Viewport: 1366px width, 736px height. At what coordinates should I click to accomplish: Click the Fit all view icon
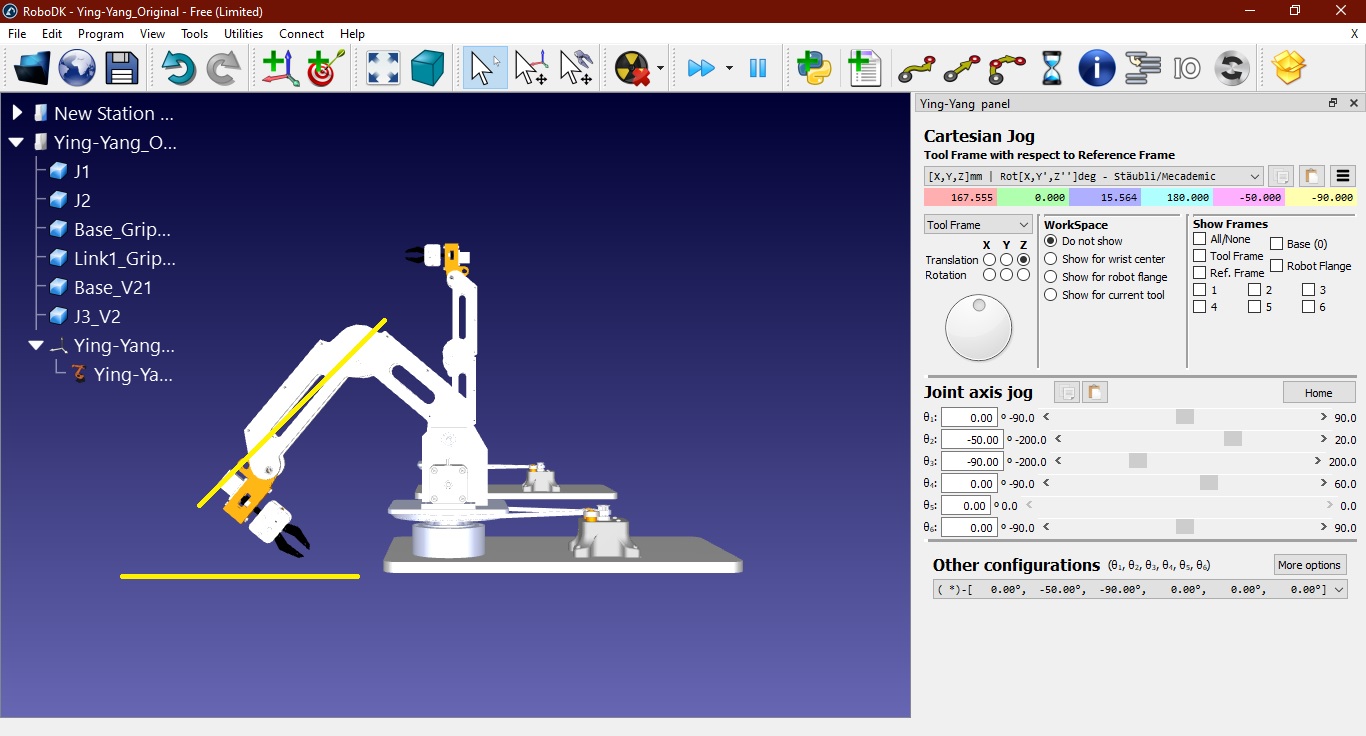pos(383,69)
